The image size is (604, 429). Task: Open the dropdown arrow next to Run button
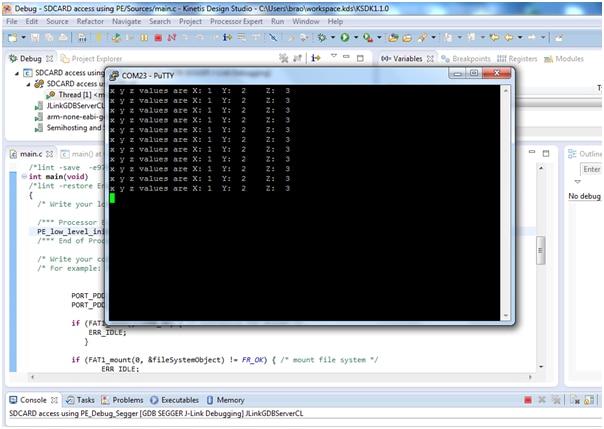tap(355, 37)
